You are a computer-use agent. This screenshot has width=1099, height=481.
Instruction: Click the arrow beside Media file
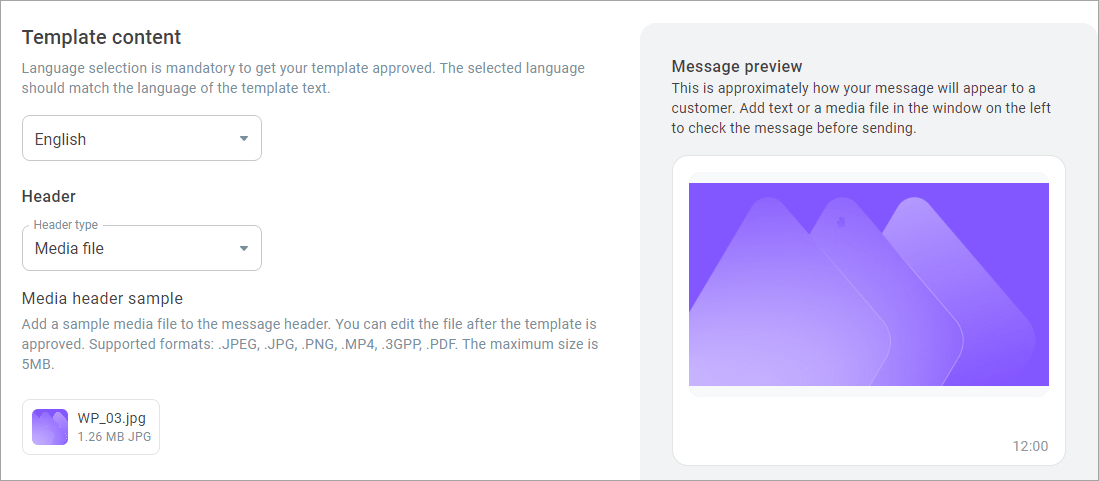coord(244,248)
